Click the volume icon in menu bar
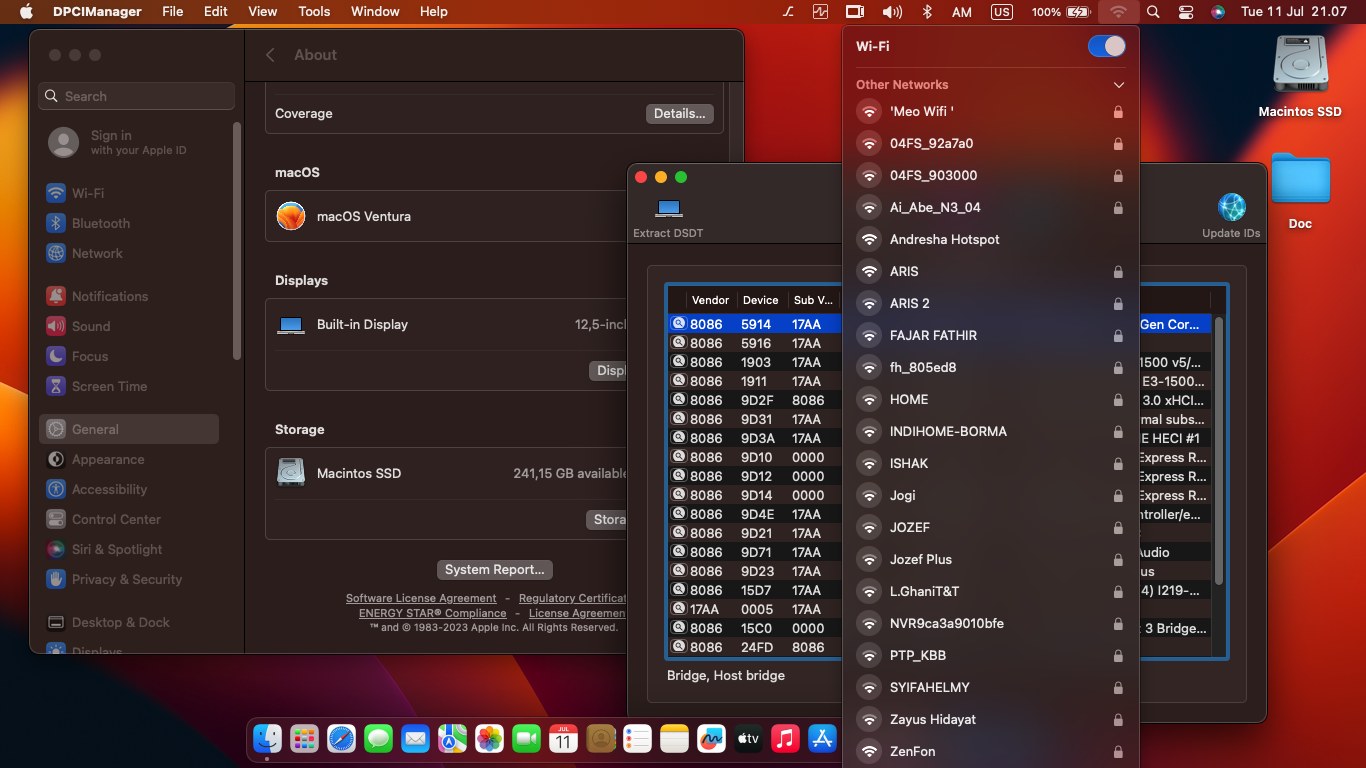Image resolution: width=1366 pixels, height=768 pixels. pos(892,12)
